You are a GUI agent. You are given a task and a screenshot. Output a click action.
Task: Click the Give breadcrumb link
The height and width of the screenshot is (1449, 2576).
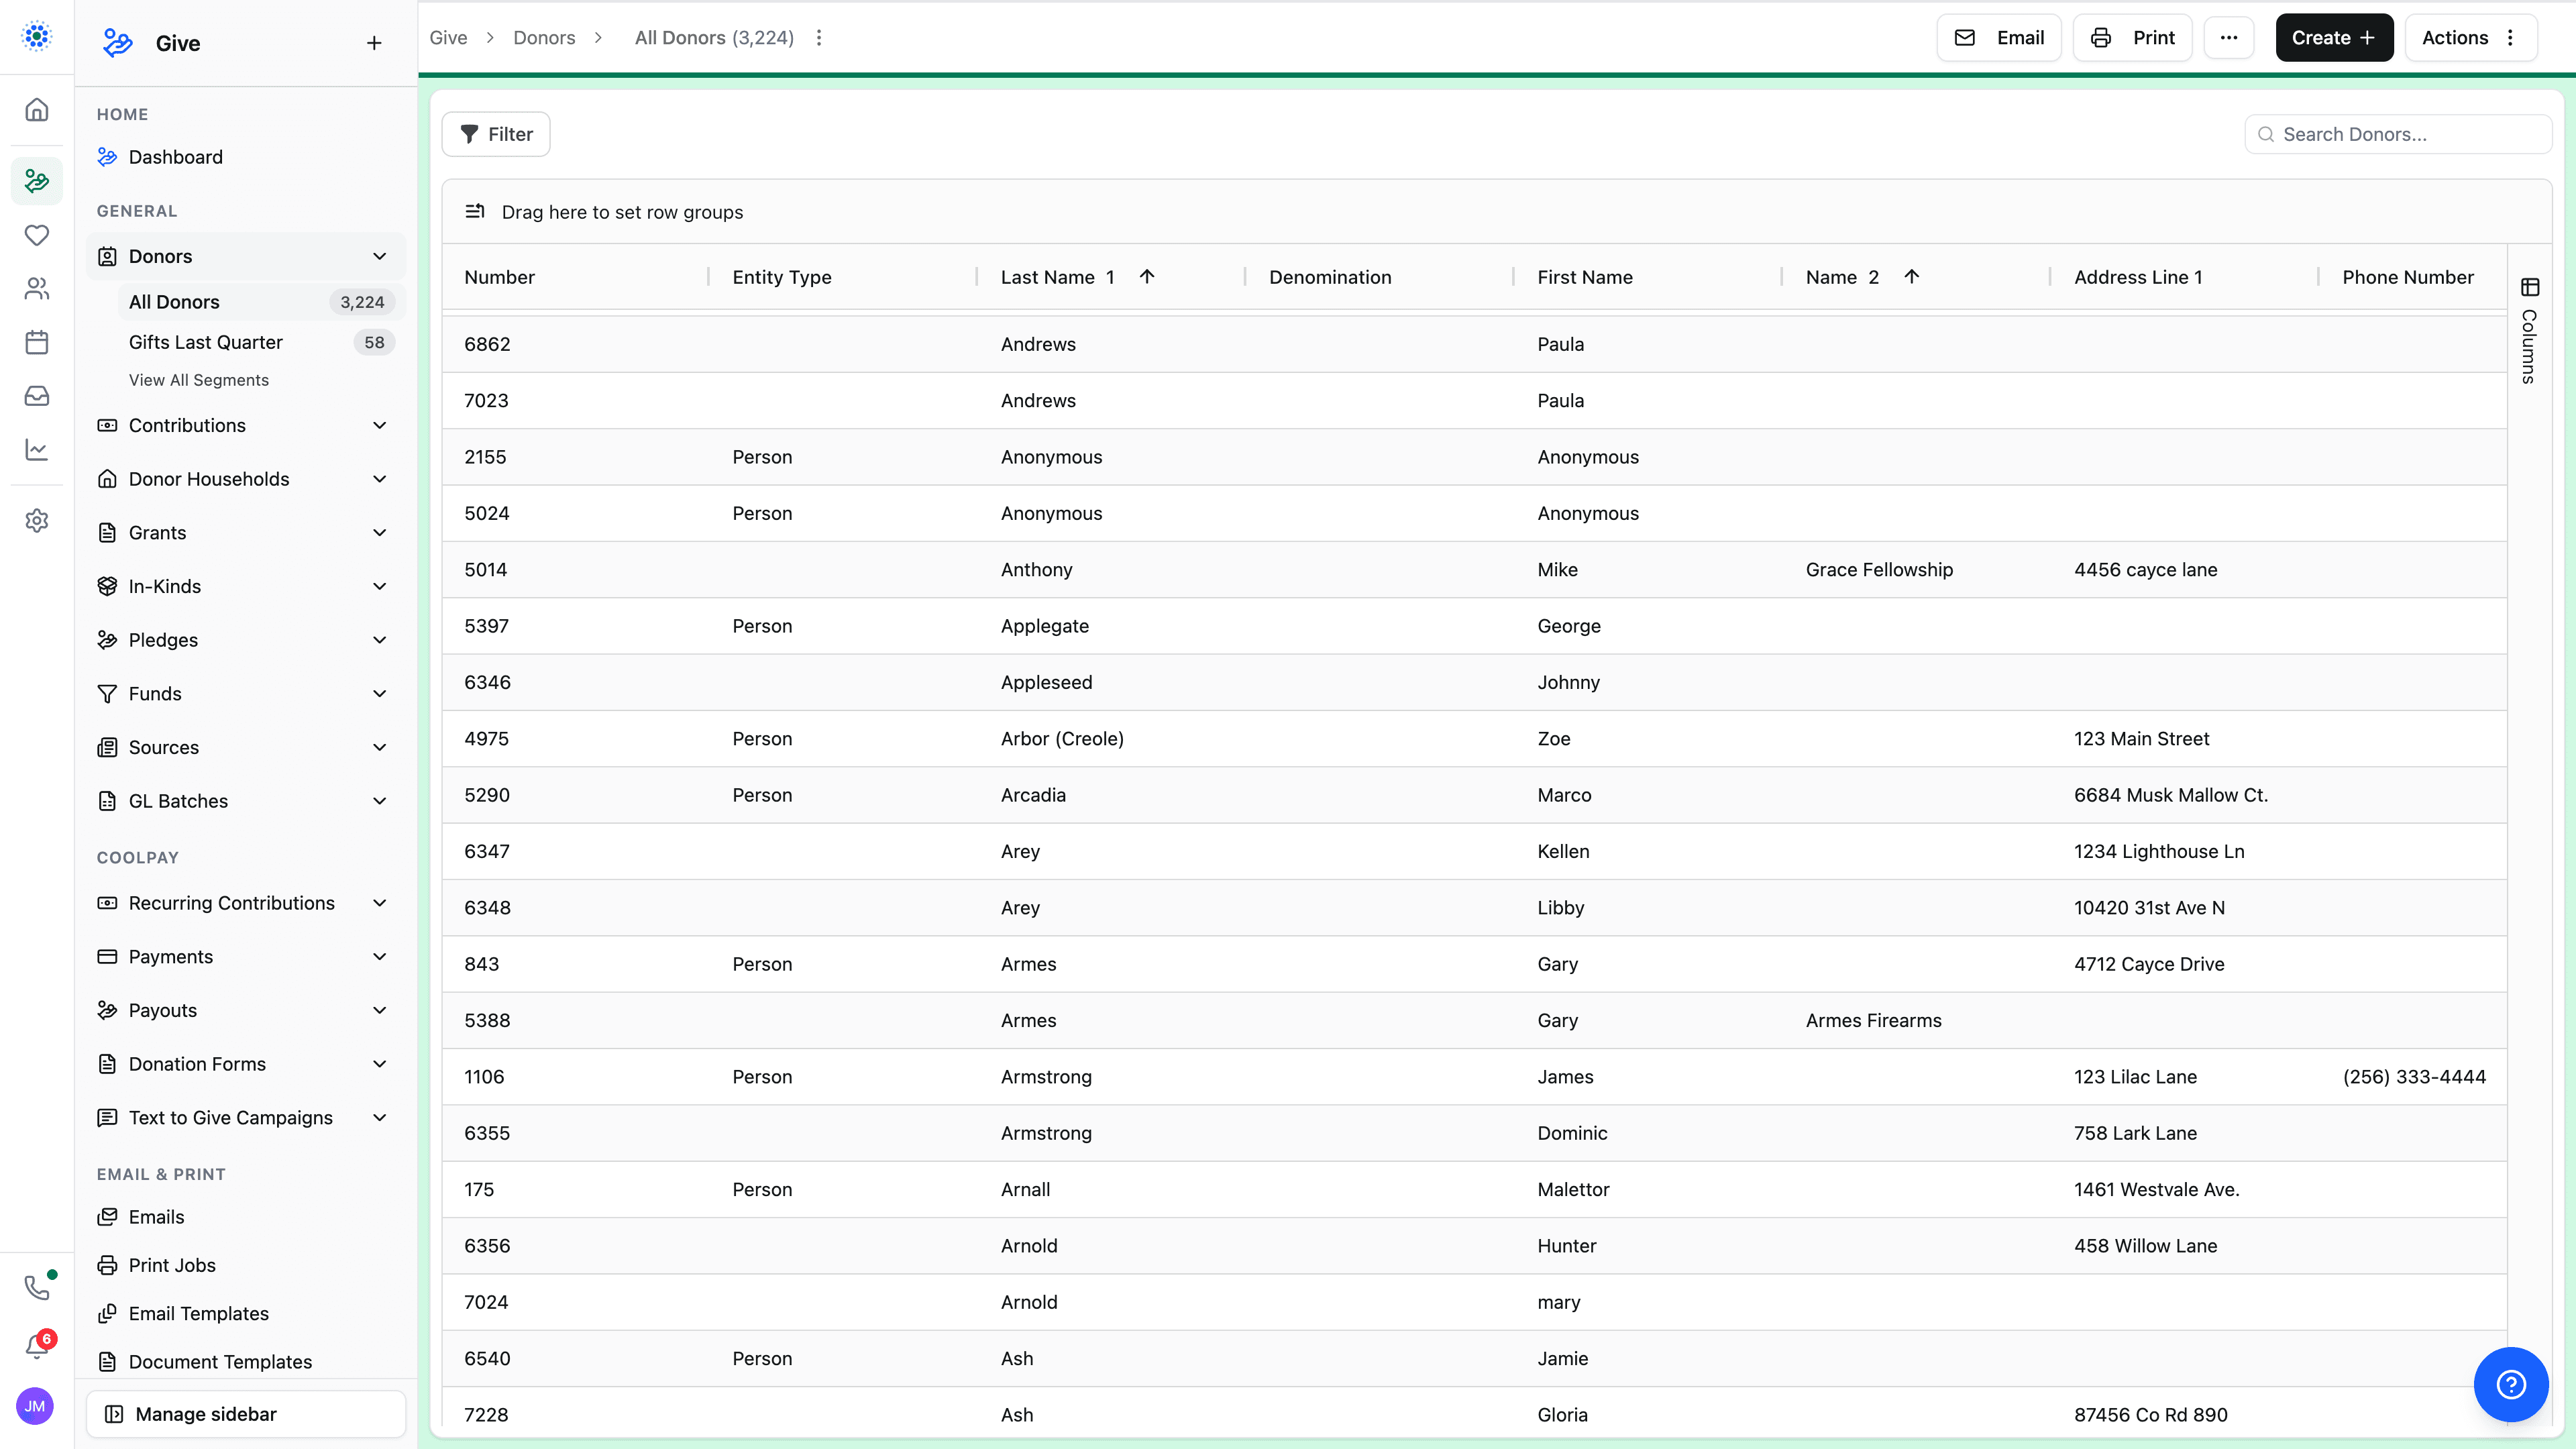coord(448,38)
